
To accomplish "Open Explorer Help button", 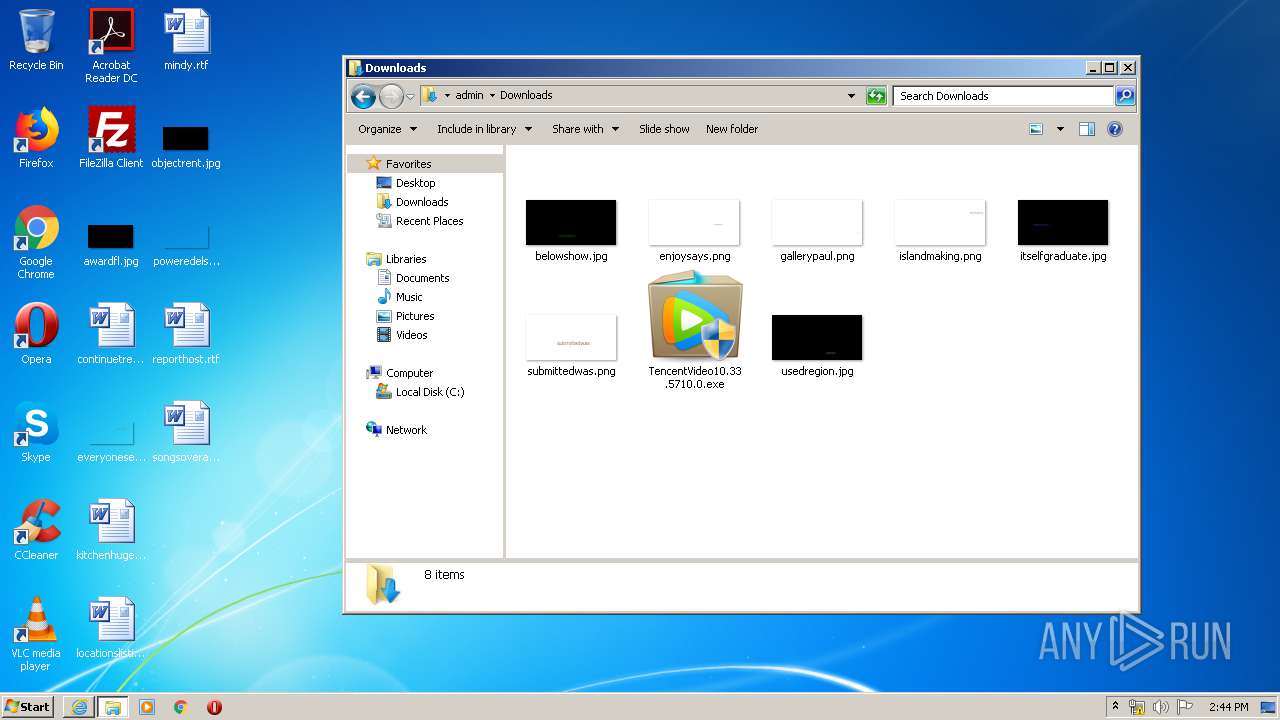I will tap(1115, 129).
